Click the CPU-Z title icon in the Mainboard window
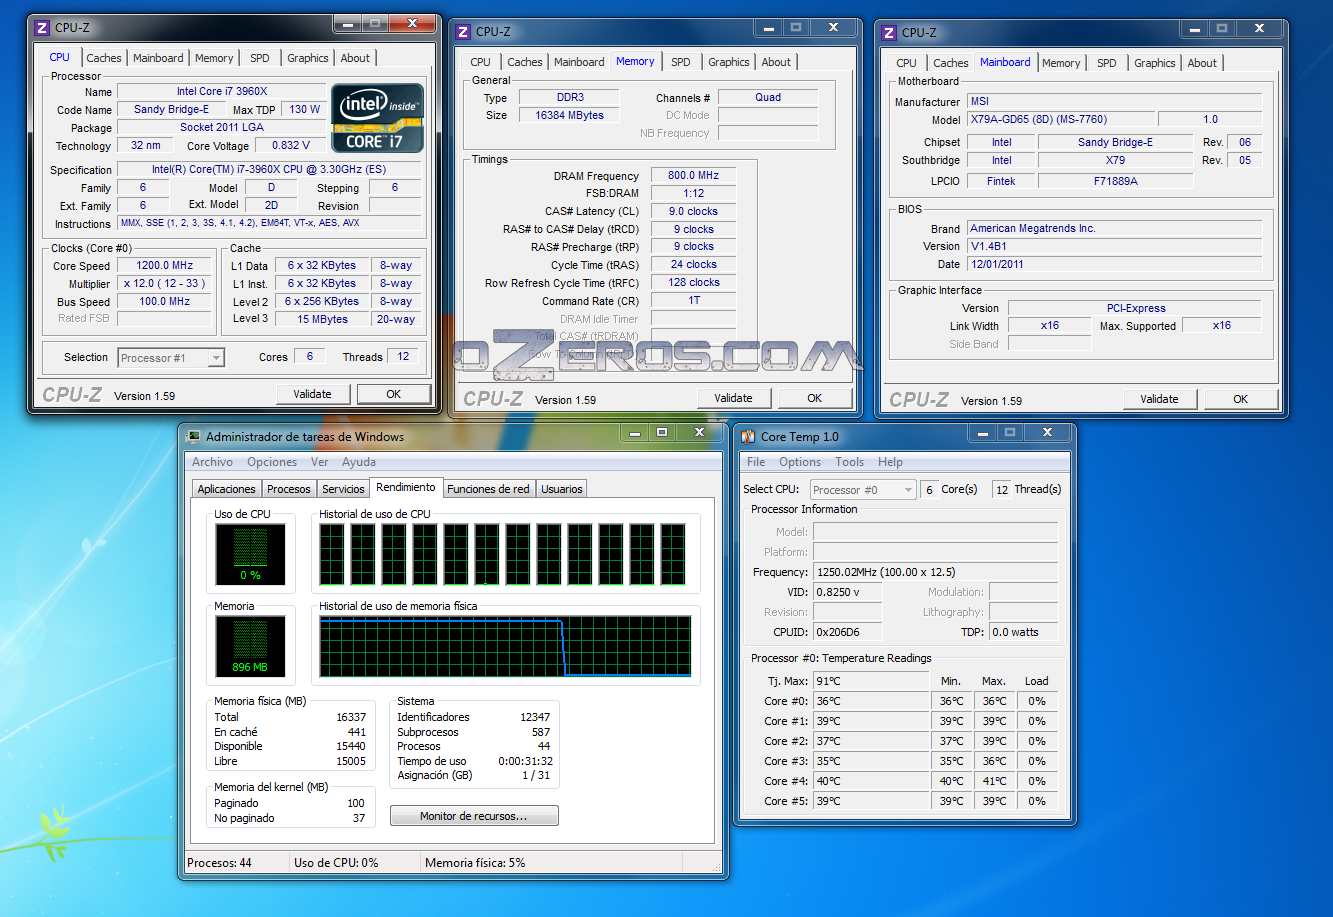 pos(889,33)
